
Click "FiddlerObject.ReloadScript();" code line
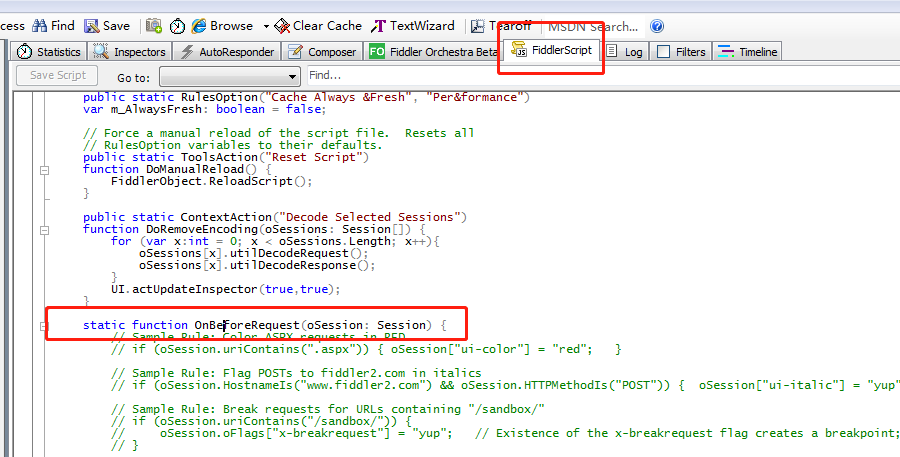212,181
